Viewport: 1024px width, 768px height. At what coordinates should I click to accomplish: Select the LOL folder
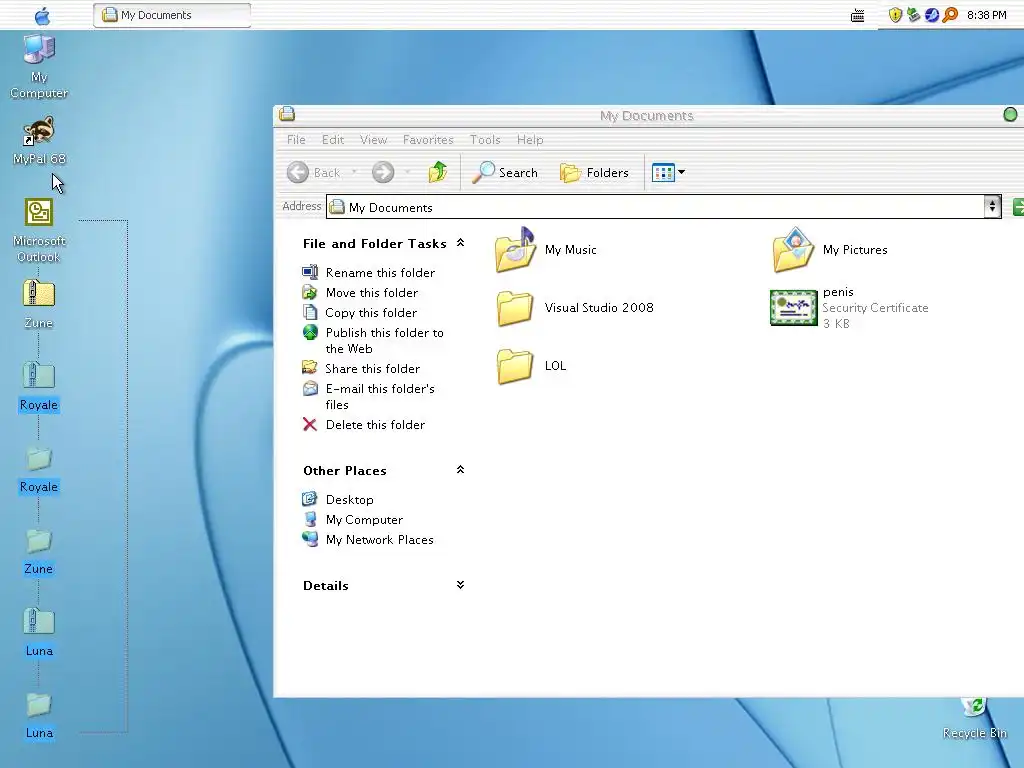(531, 366)
